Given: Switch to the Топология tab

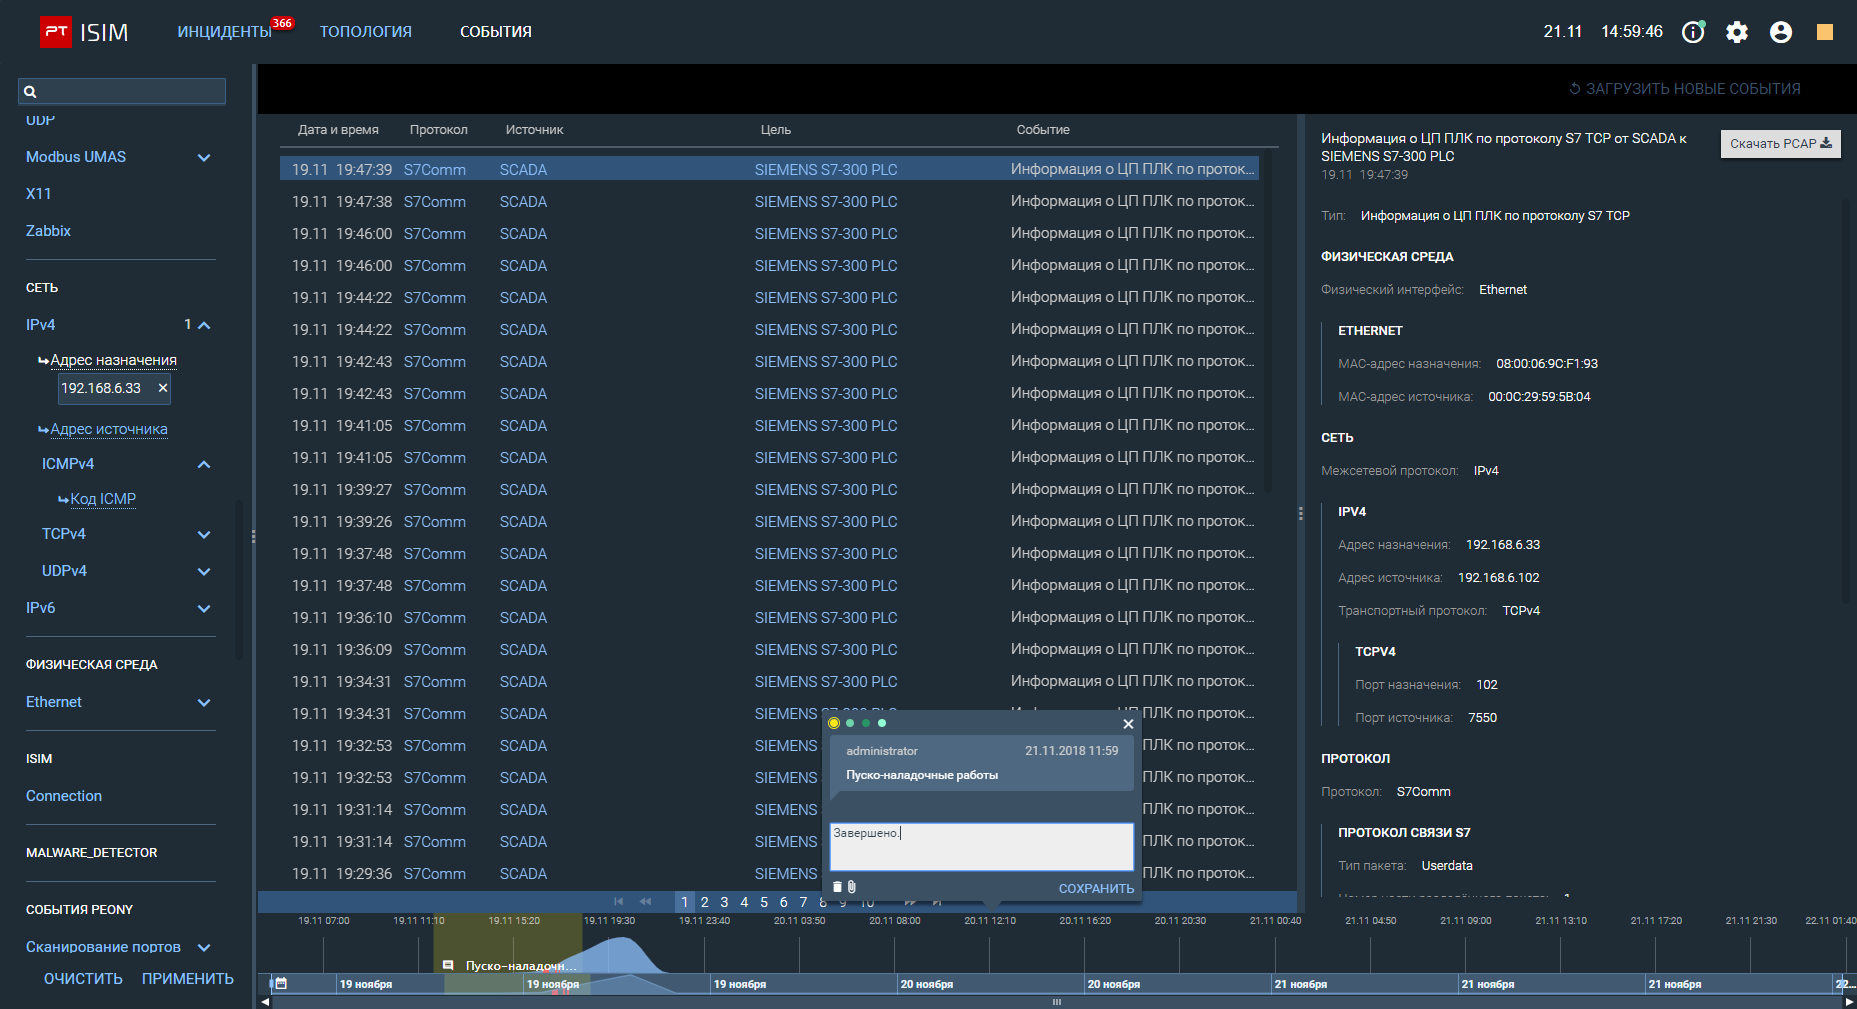Looking at the screenshot, I should (x=365, y=32).
